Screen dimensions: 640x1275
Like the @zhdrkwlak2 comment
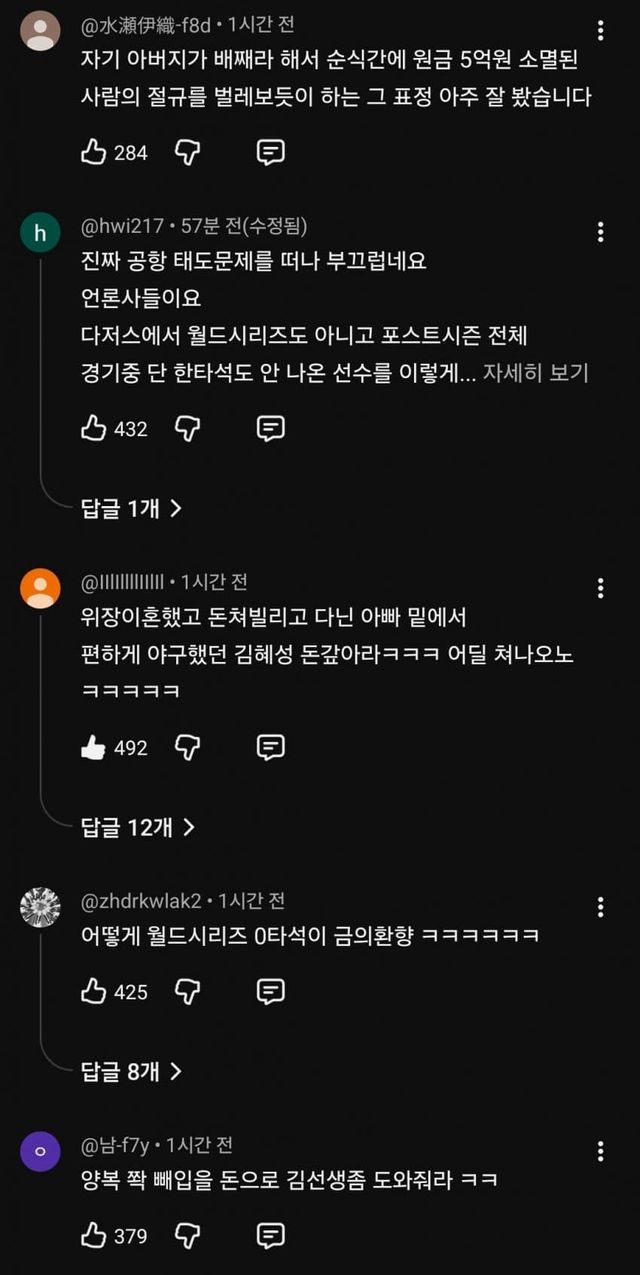(94, 991)
